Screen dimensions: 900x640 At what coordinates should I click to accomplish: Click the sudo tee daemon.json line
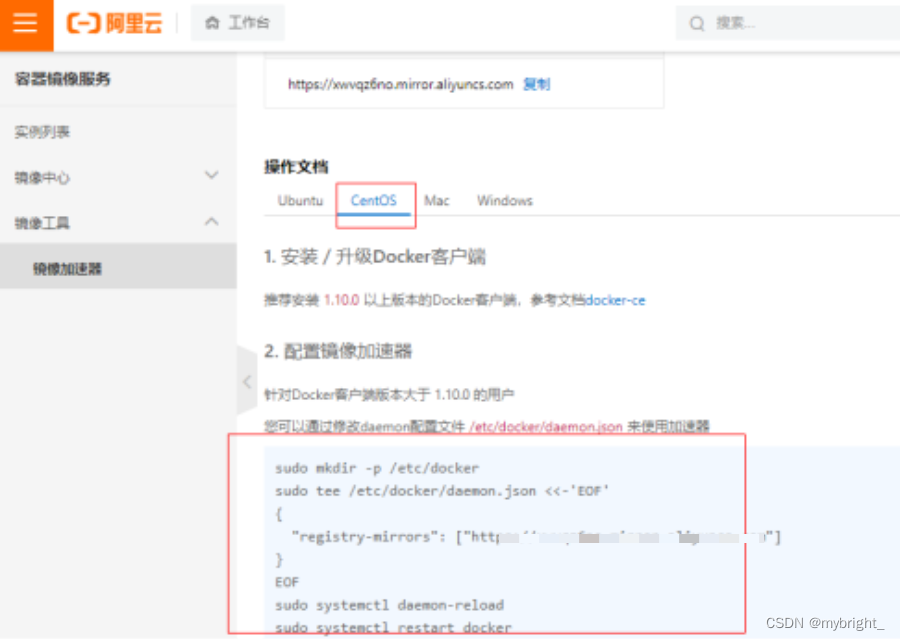click(x=442, y=491)
